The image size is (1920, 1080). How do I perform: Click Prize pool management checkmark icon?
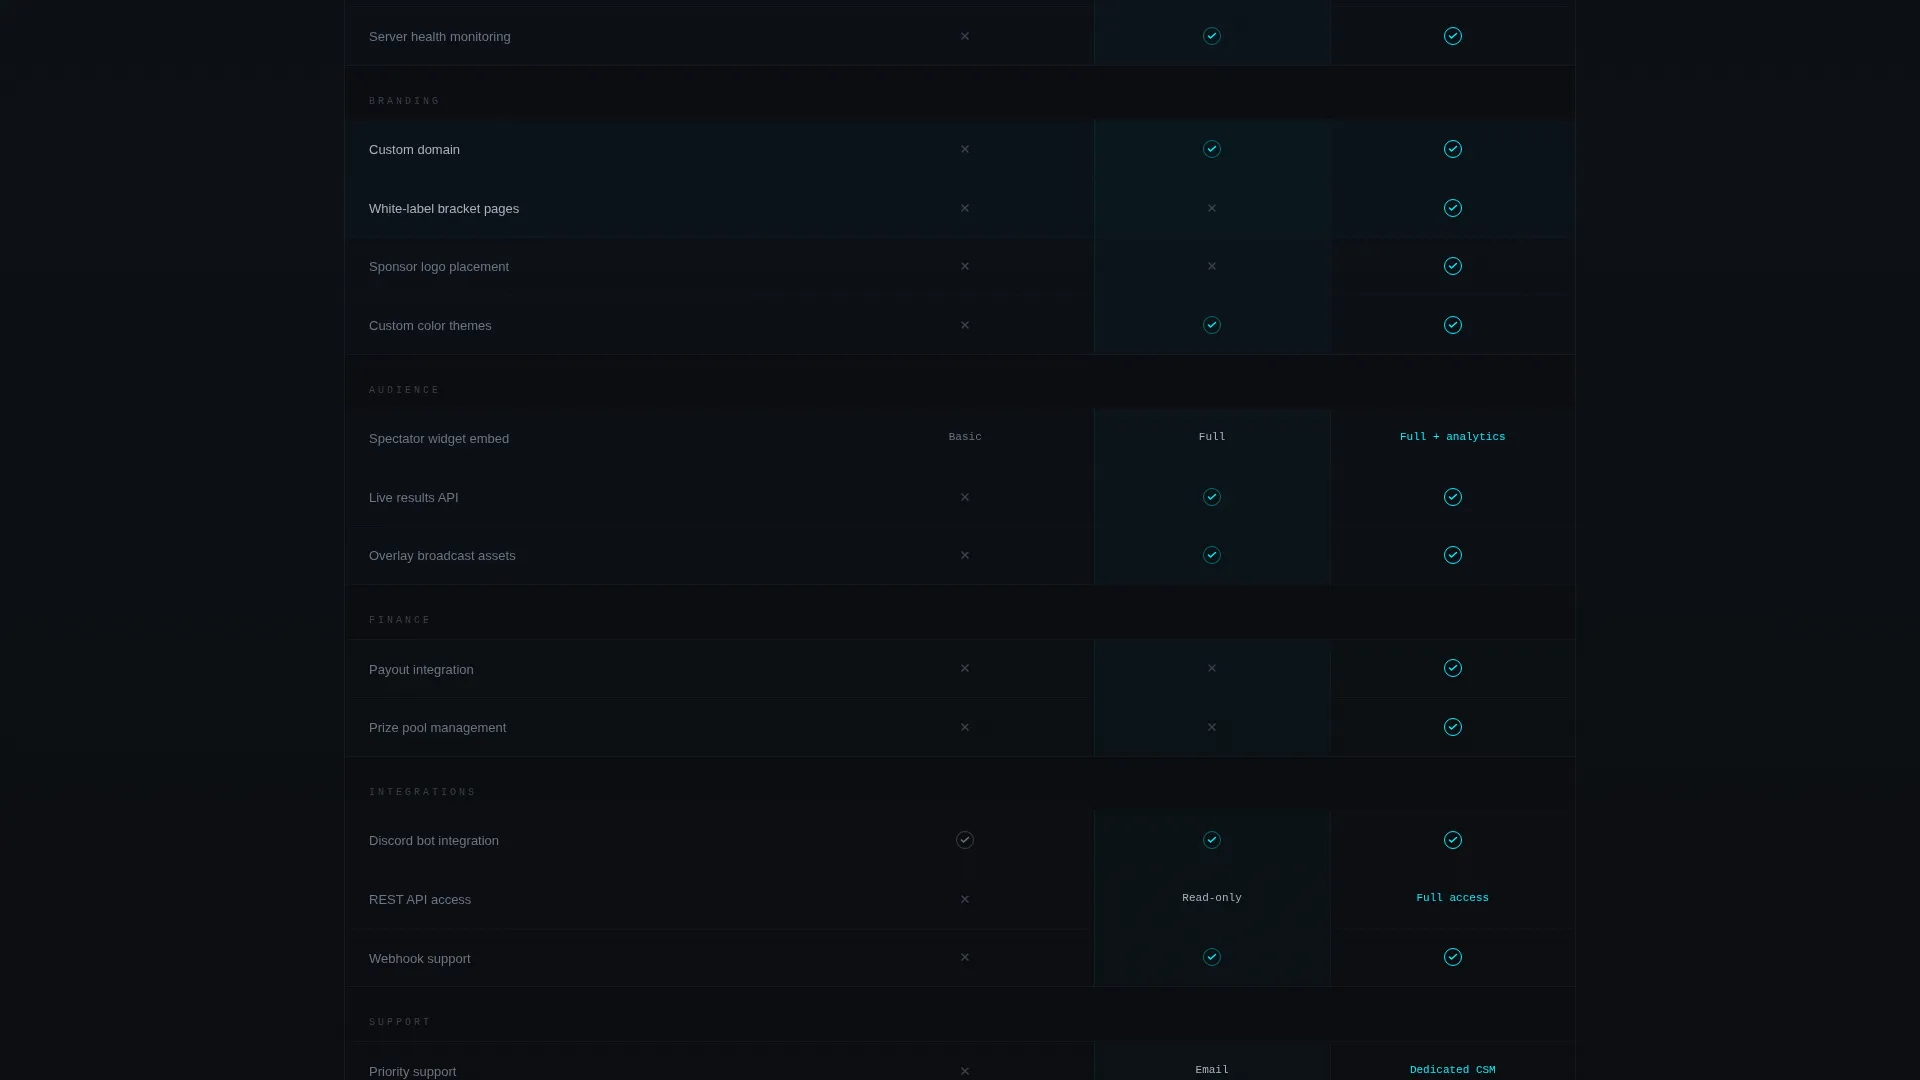[1453, 727]
